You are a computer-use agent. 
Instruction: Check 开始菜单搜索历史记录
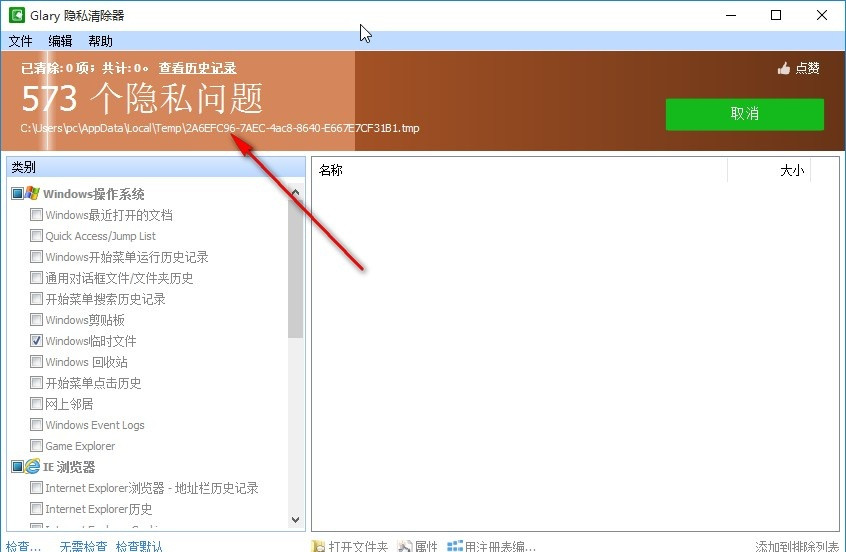tap(36, 298)
